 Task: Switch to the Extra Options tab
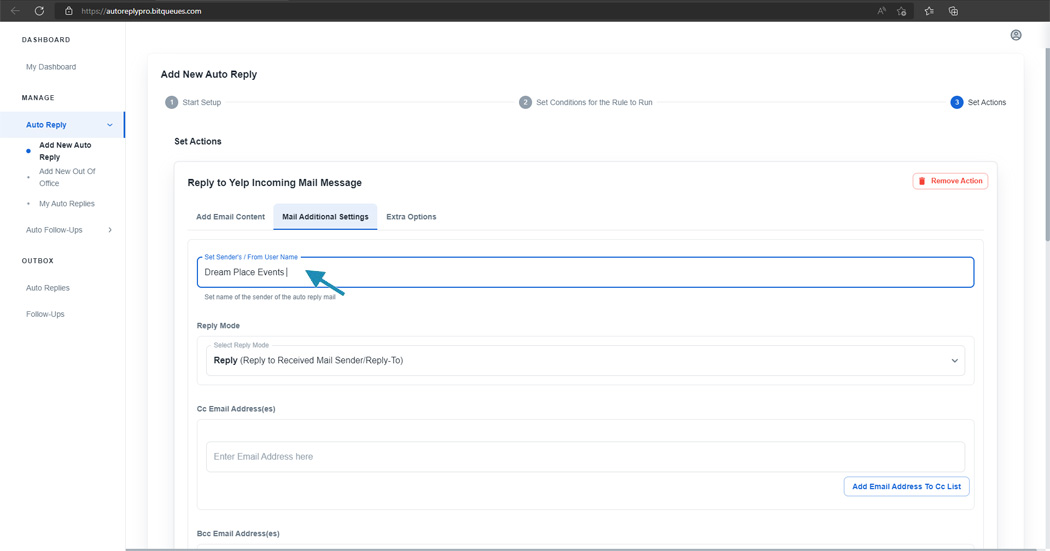(x=411, y=217)
